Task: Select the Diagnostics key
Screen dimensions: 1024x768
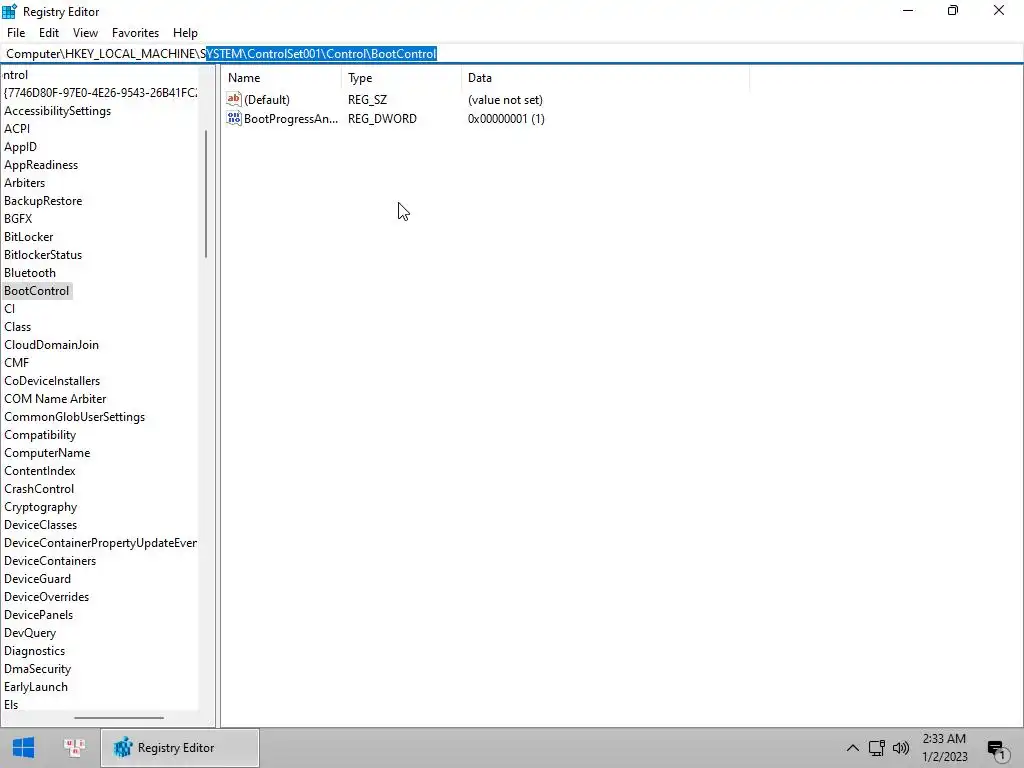Action: pyautogui.click(x=35, y=651)
